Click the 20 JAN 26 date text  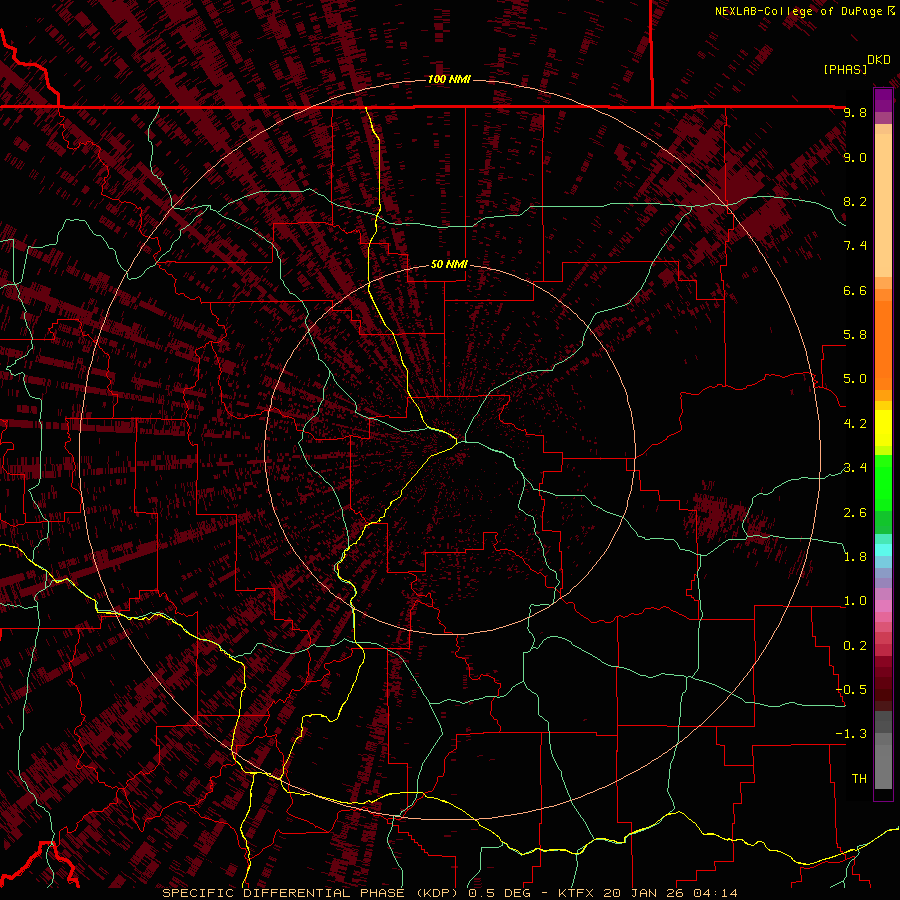(x=643, y=893)
